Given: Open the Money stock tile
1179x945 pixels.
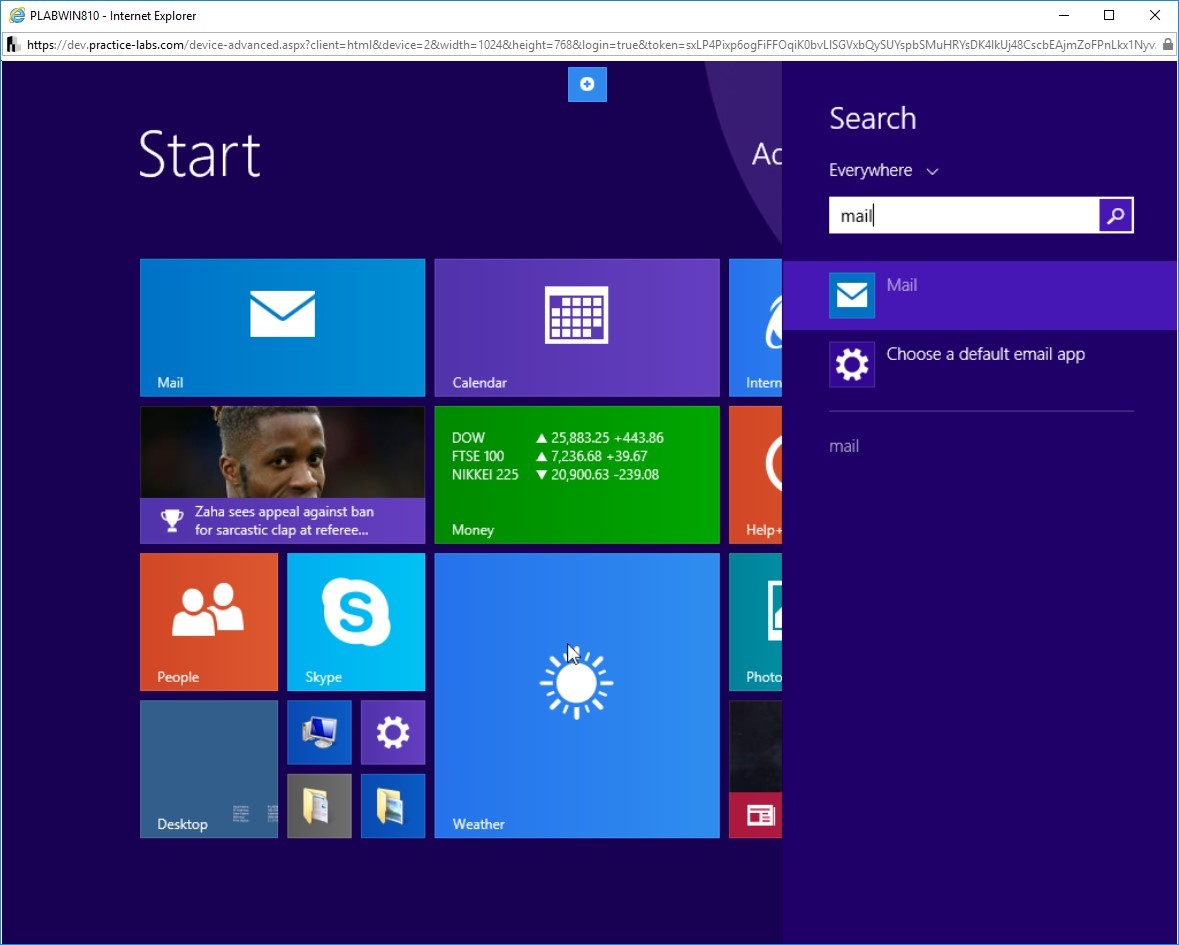Looking at the screenshot, I should coord(577,474).
